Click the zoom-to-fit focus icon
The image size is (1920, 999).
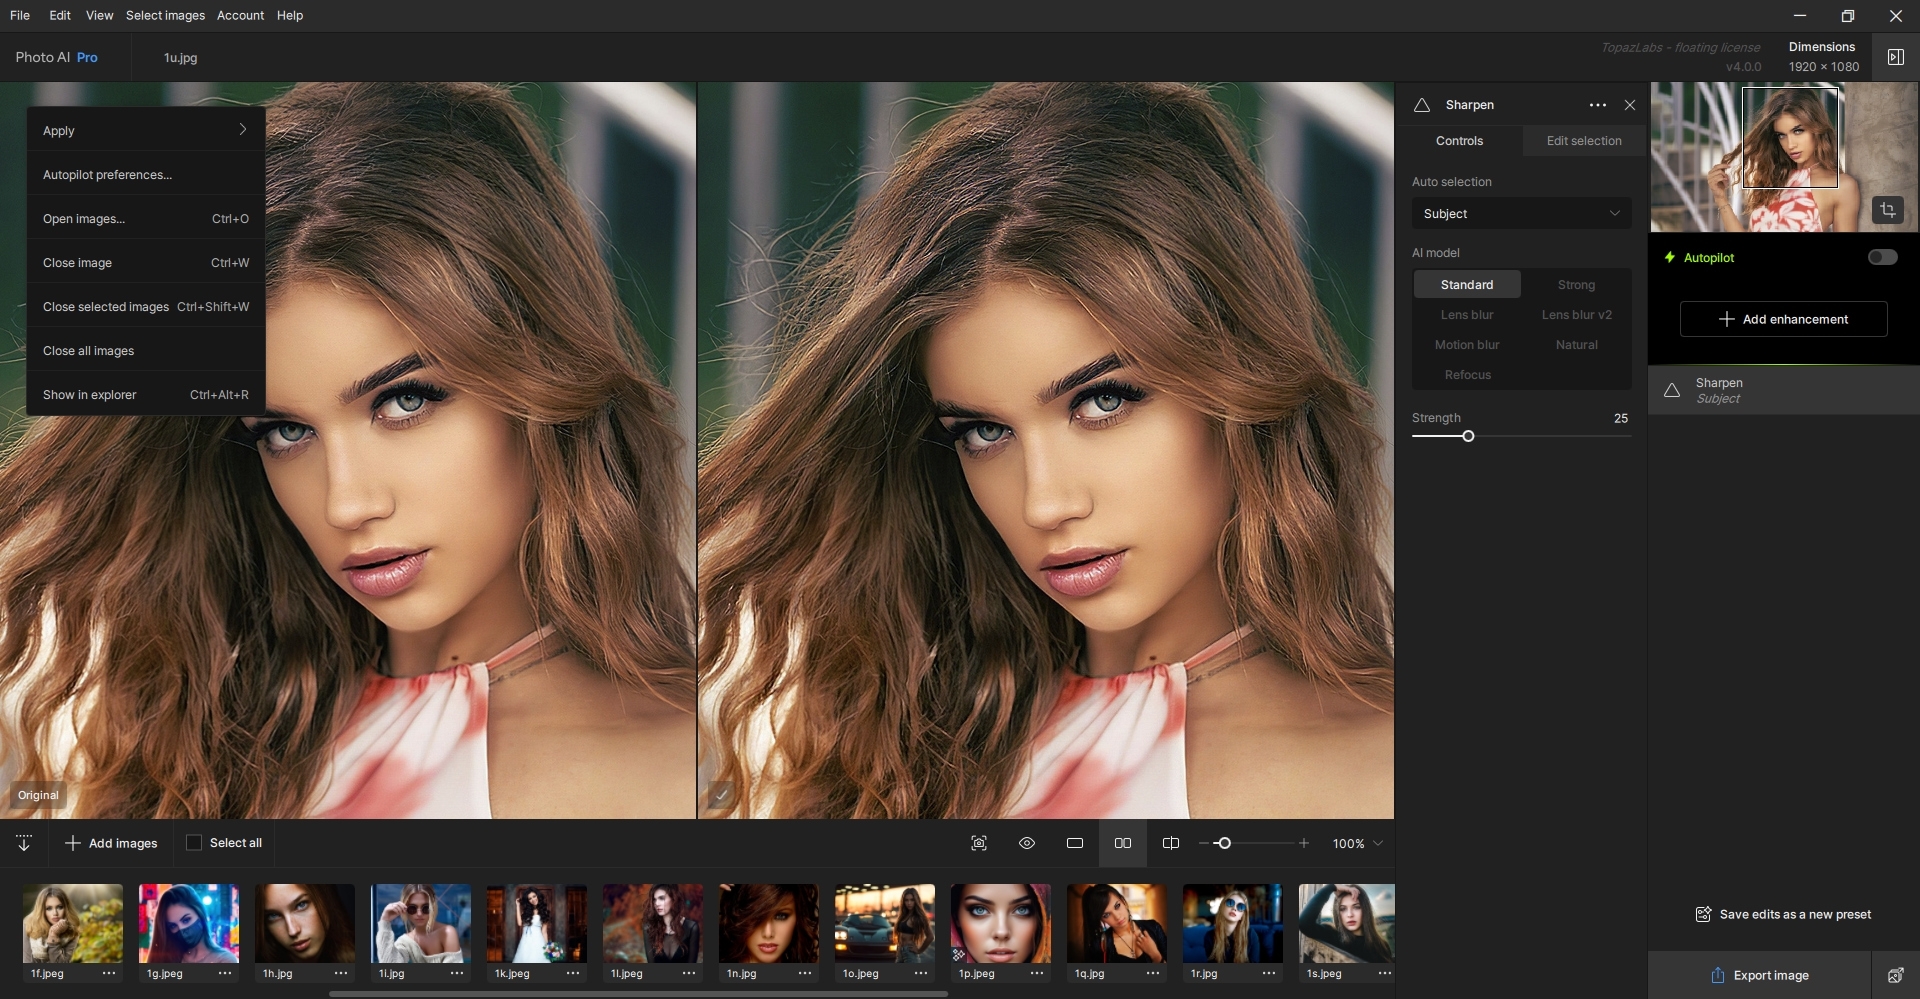[x=979, y=843]
